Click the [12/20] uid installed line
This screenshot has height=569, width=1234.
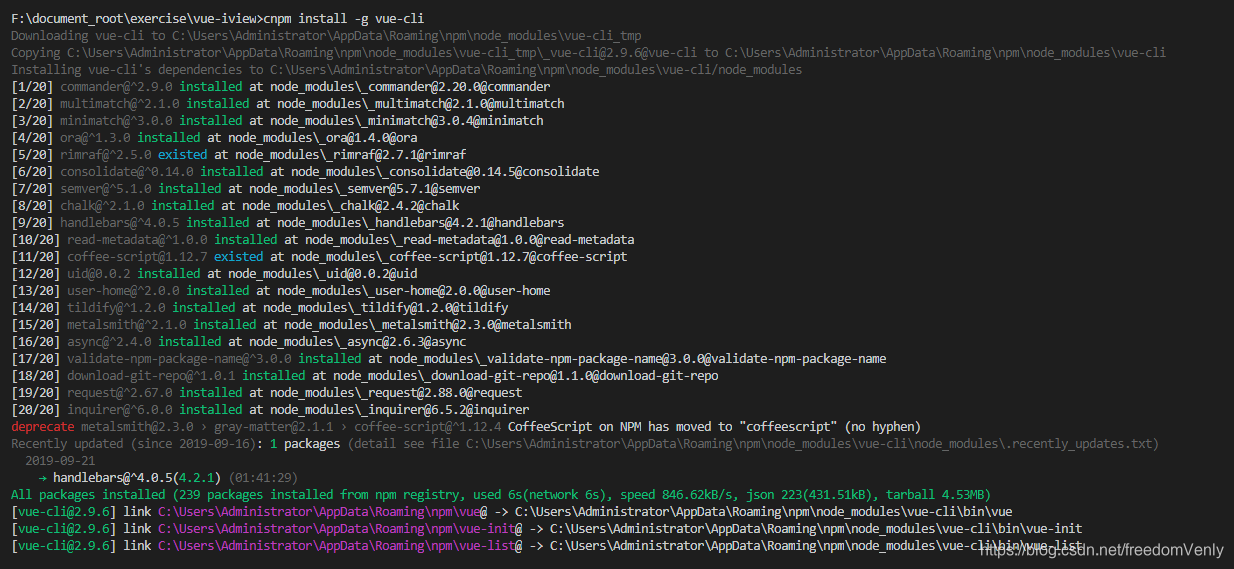point(214,273)
